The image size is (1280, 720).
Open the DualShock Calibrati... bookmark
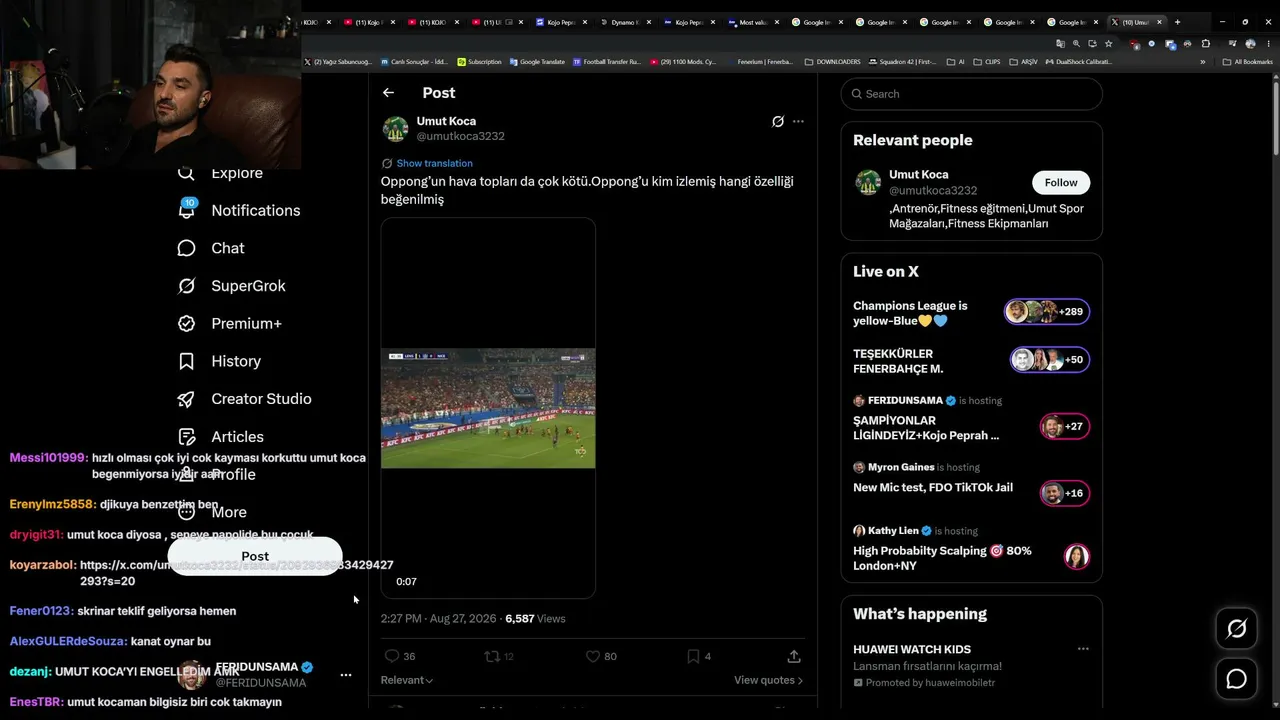[x=1078, y=62]
